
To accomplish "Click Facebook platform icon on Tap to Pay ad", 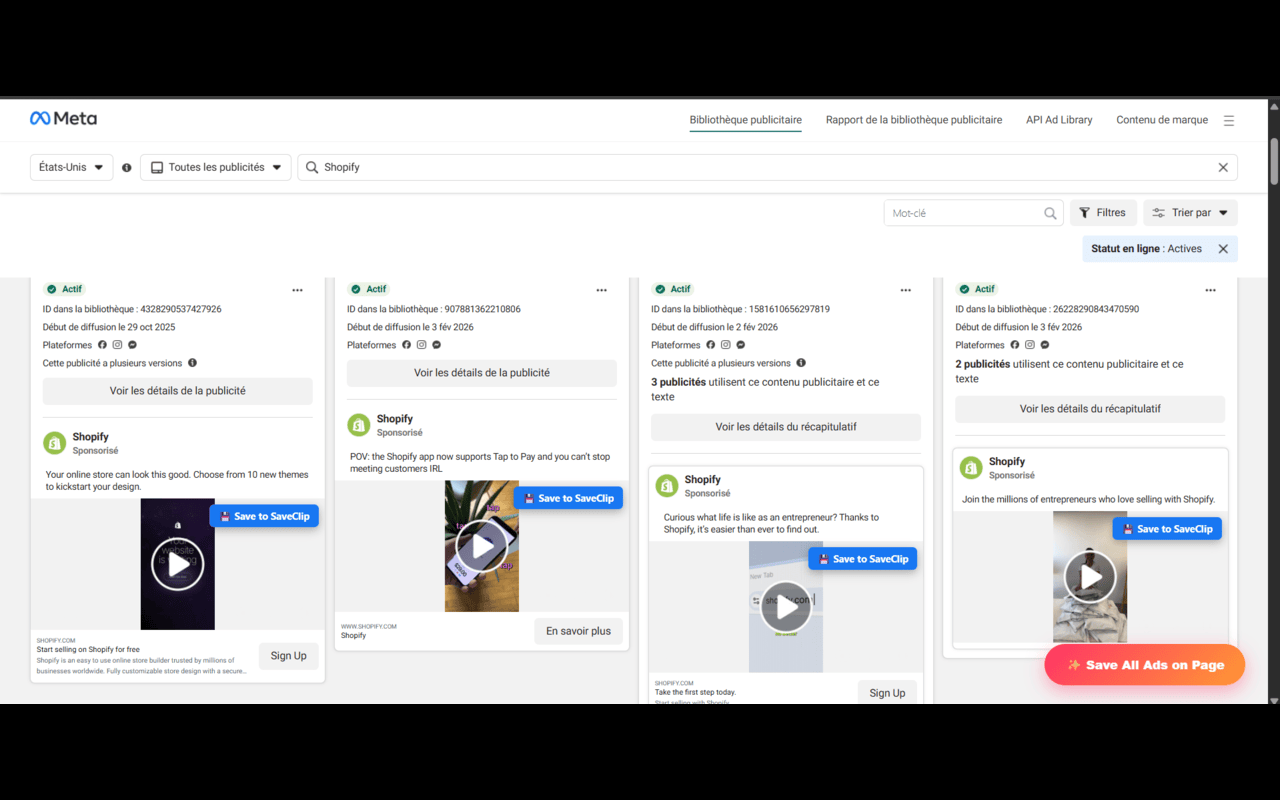I will pyautogui.click(x=407, y=345).
